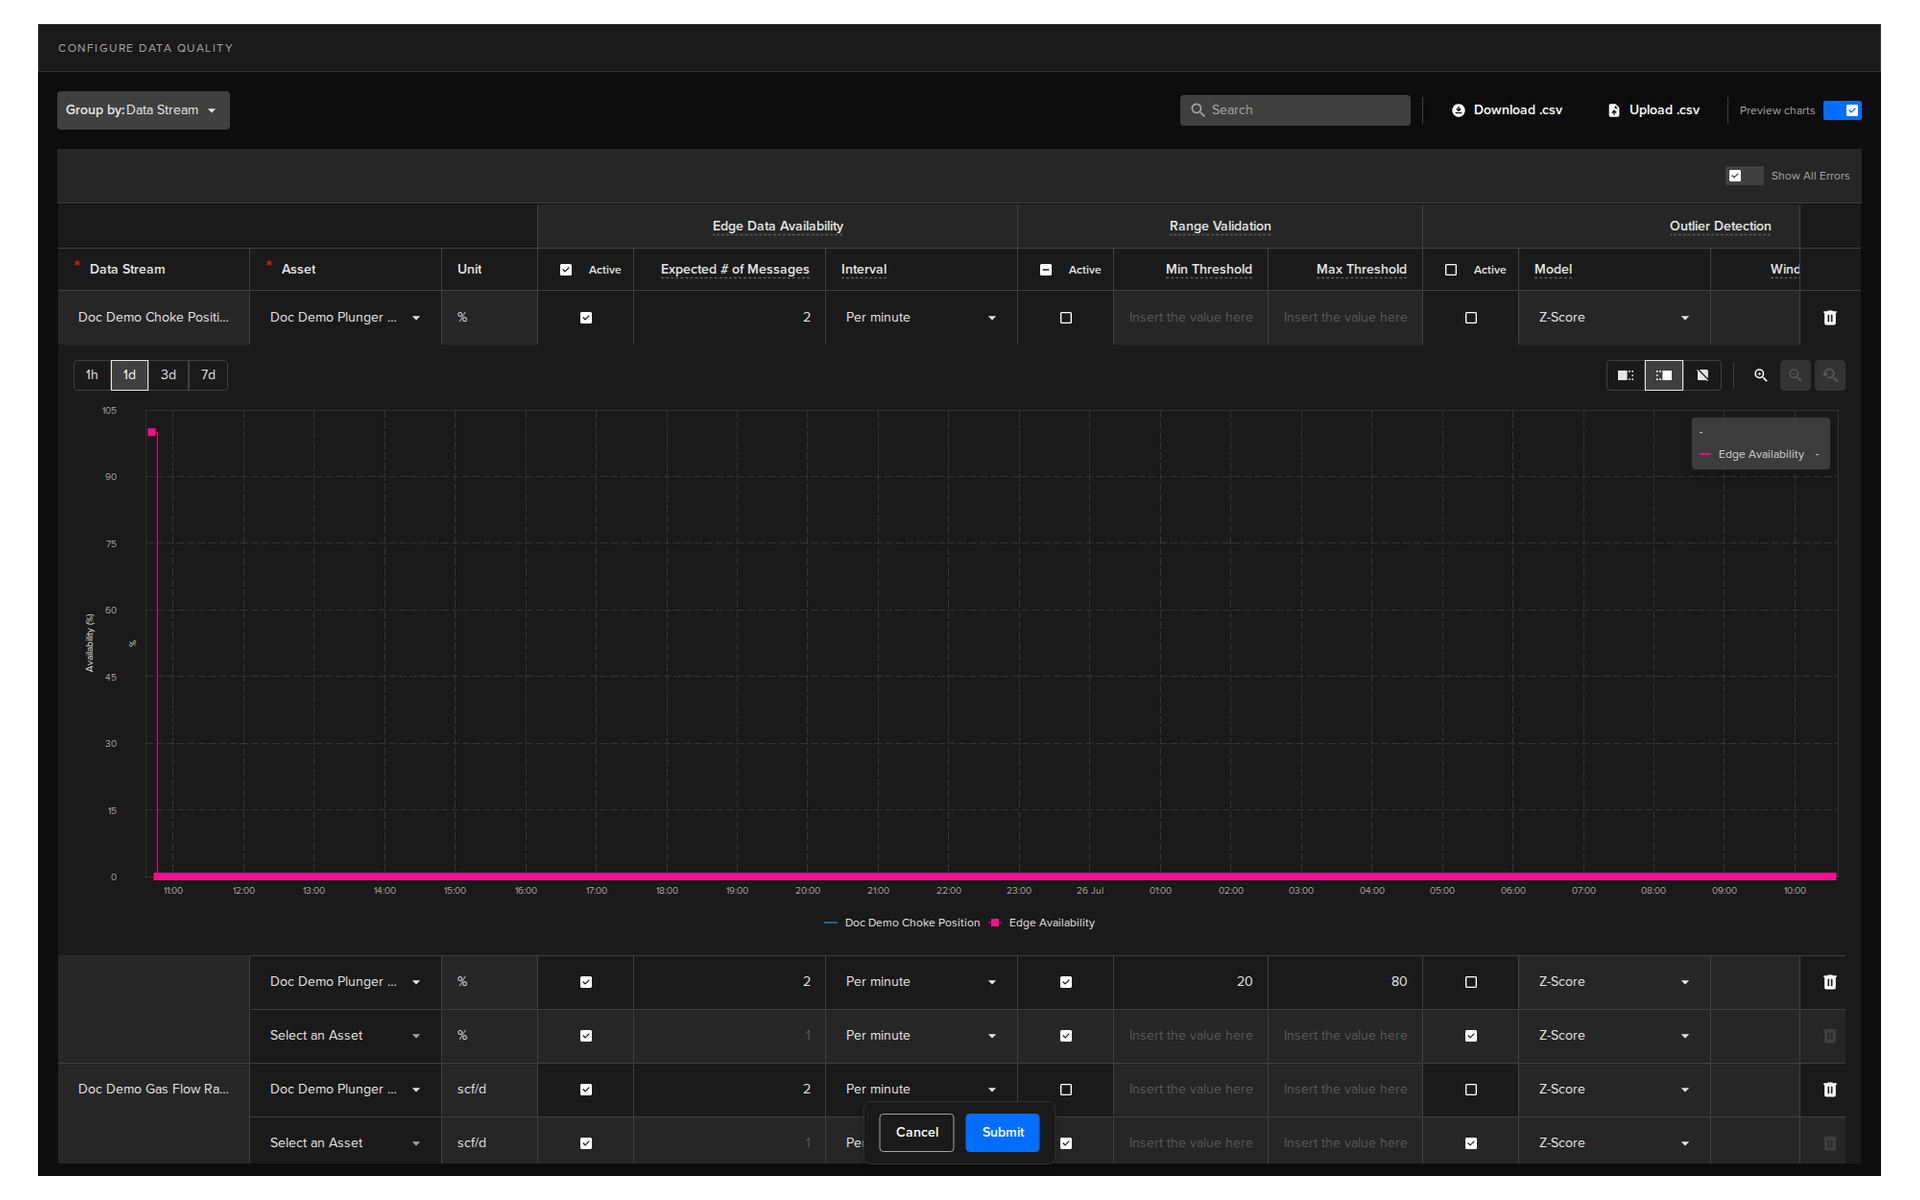Open Asset dropdown in Gas Flow Rate row

point(345,1089)
